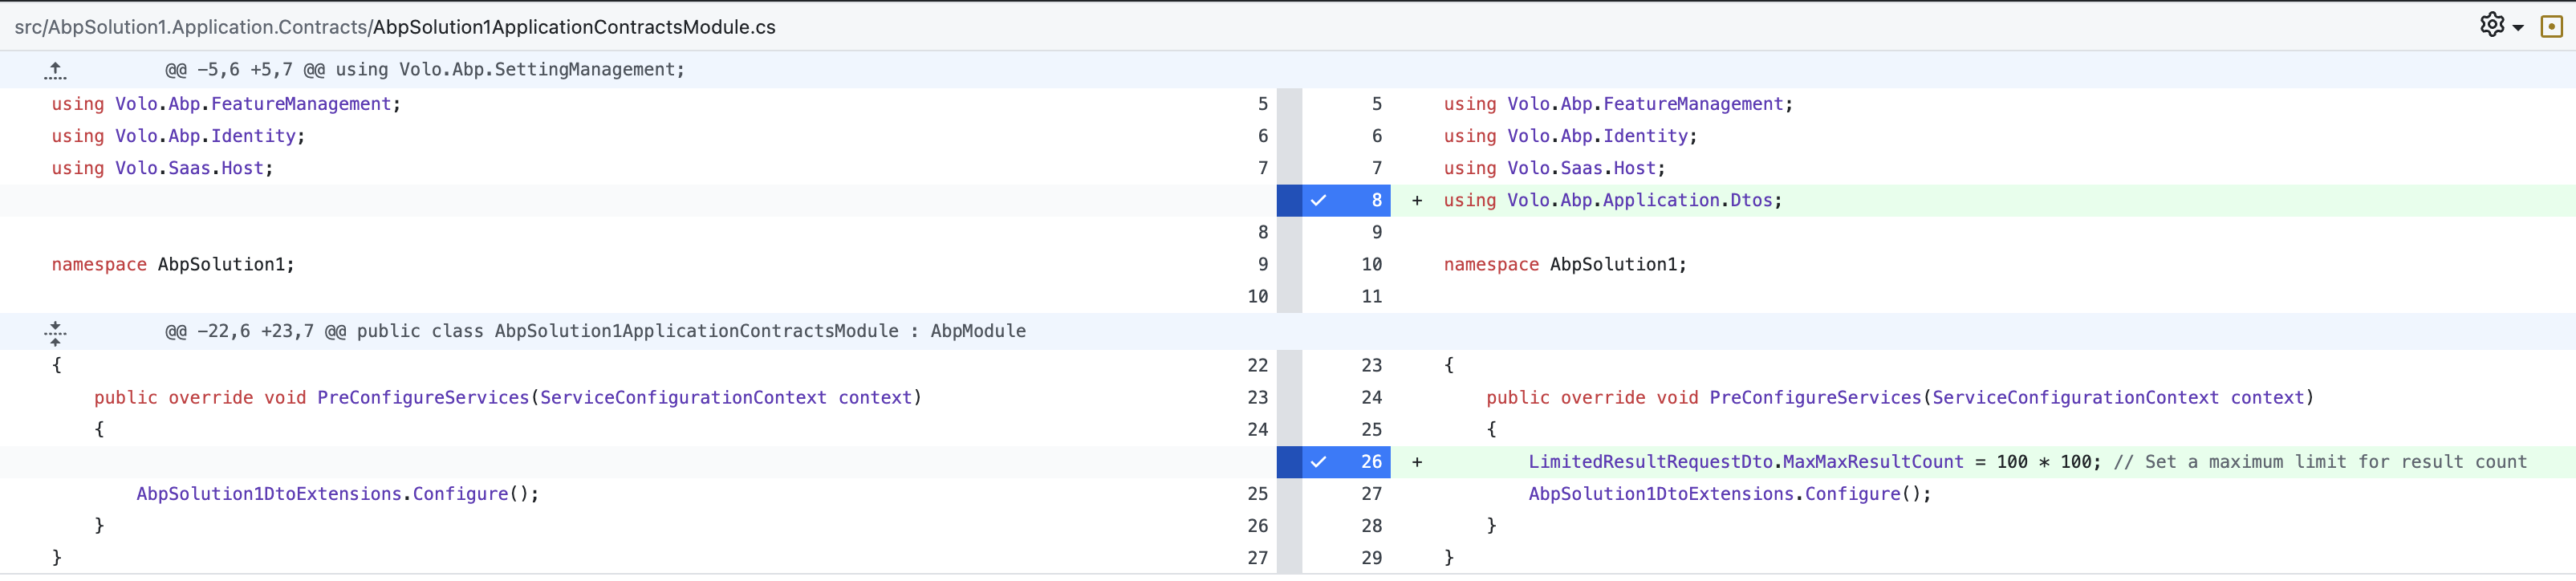This screenshot has width=2576, height=581.
Task: Click the yellow modified-file status icon
Action: tap(2551, 27)
